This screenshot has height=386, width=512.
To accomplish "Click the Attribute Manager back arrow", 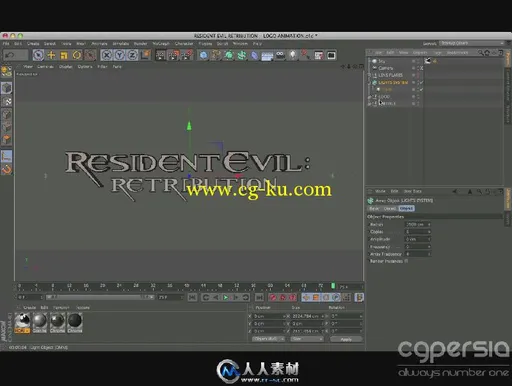I will pos(455,191).
